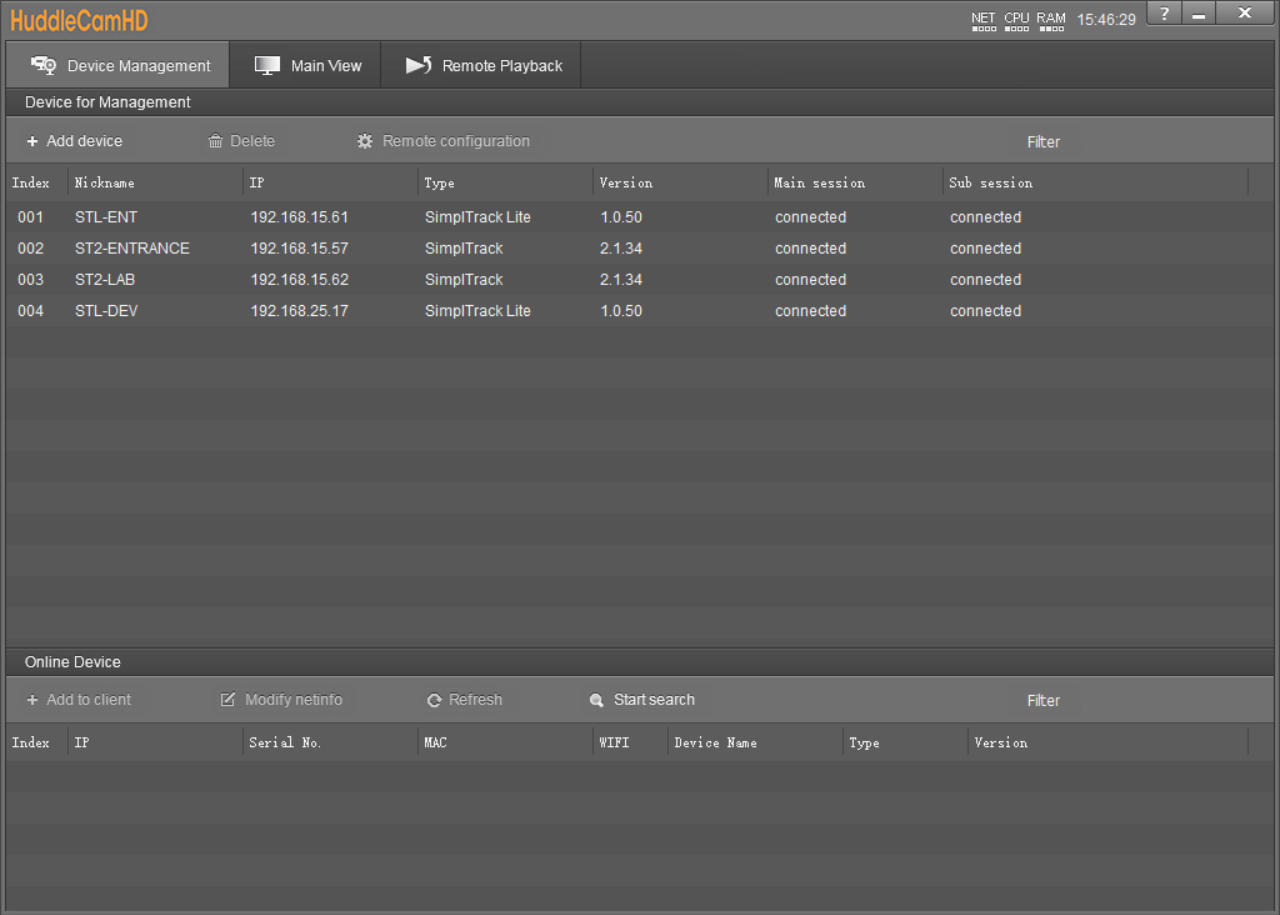This screenshot has height=915, width=1280.
Task: Click the Remote configuration gear icon
Action: [365, 142]
